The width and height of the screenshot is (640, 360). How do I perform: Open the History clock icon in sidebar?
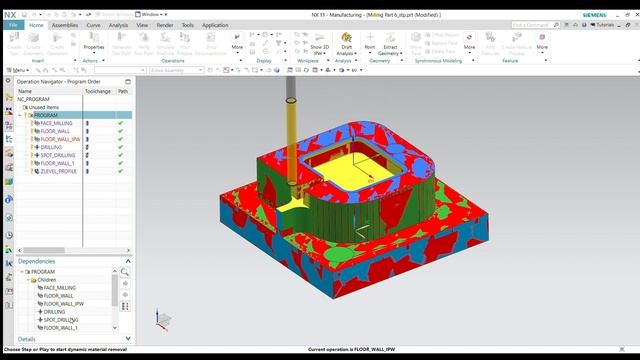pos(9,235)
